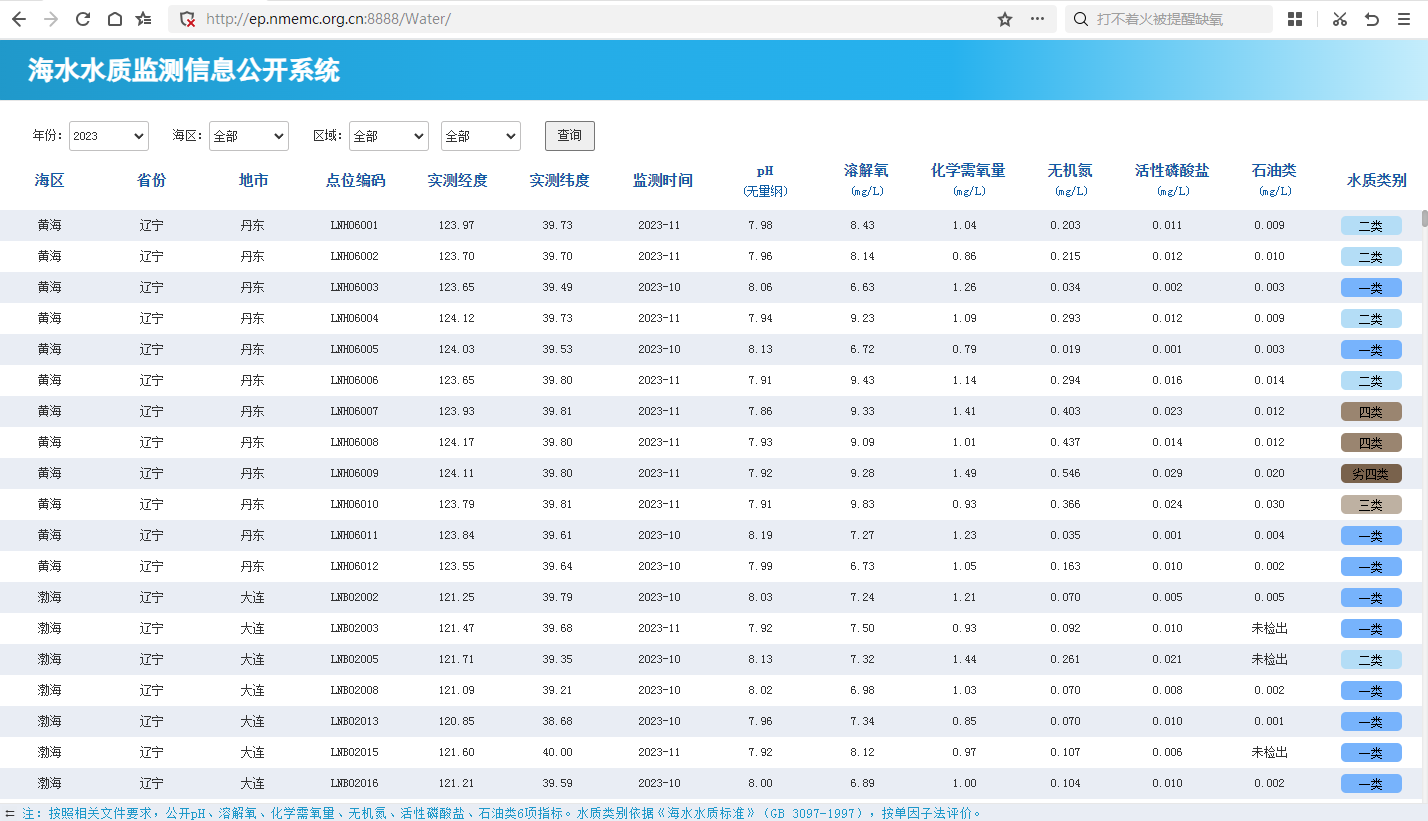Click the insecure site shield icon
The image size is (1428, 821).
point(187,19)
